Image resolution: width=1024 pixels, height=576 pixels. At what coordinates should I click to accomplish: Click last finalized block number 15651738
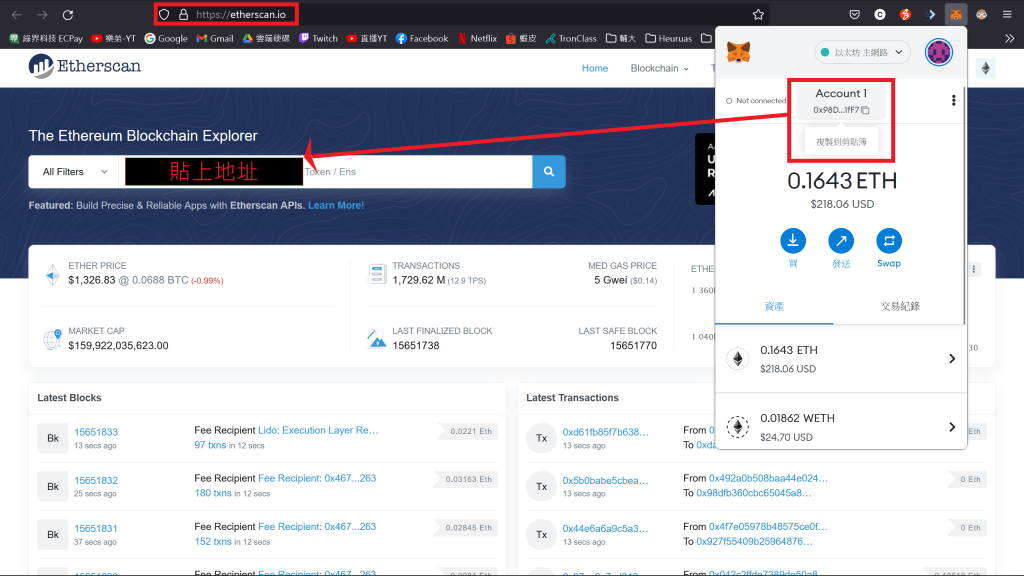pos(415,345)
